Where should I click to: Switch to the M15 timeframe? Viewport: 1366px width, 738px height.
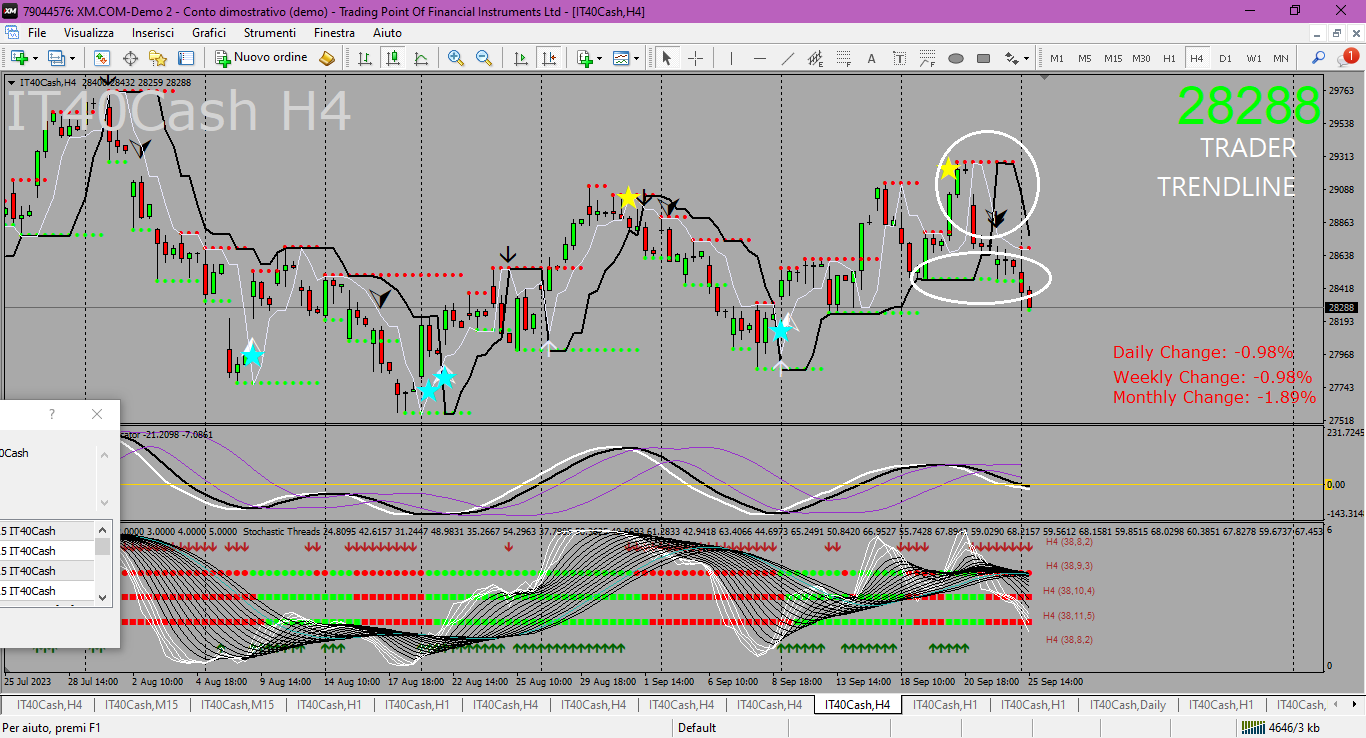point(1113,58)
